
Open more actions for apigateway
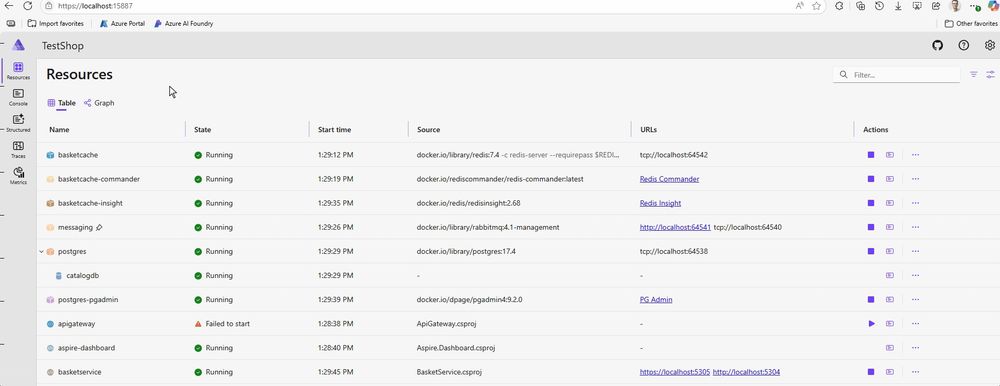pyautogui.click(x=915, y=323)
